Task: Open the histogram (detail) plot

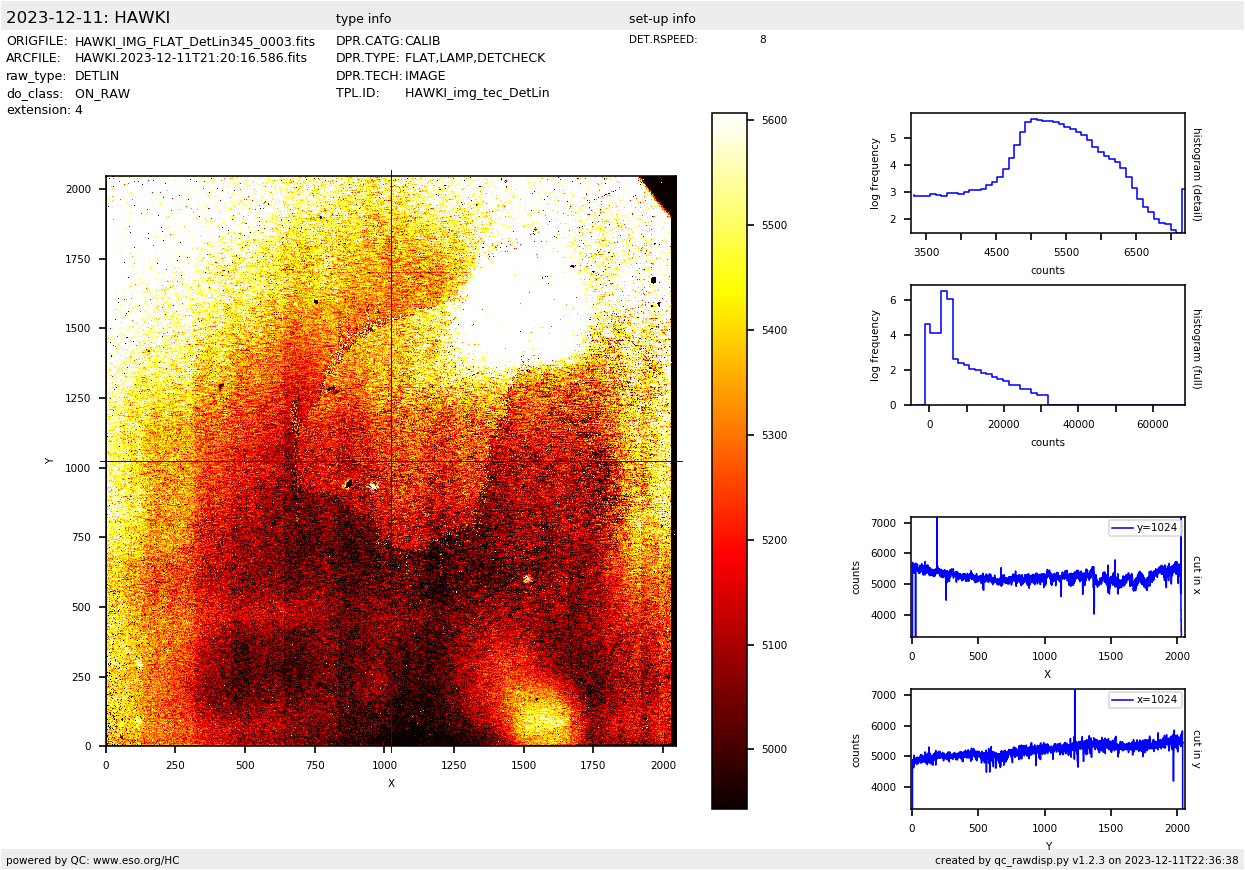Action: [x=1047, y=172]
